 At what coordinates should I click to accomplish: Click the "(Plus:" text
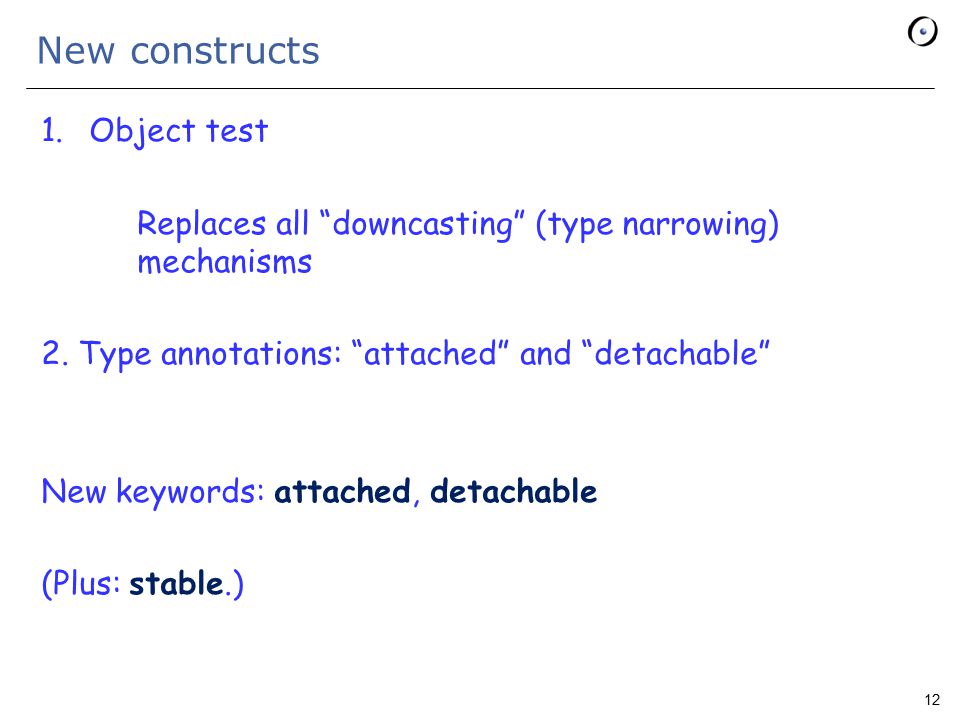(81, 583)
